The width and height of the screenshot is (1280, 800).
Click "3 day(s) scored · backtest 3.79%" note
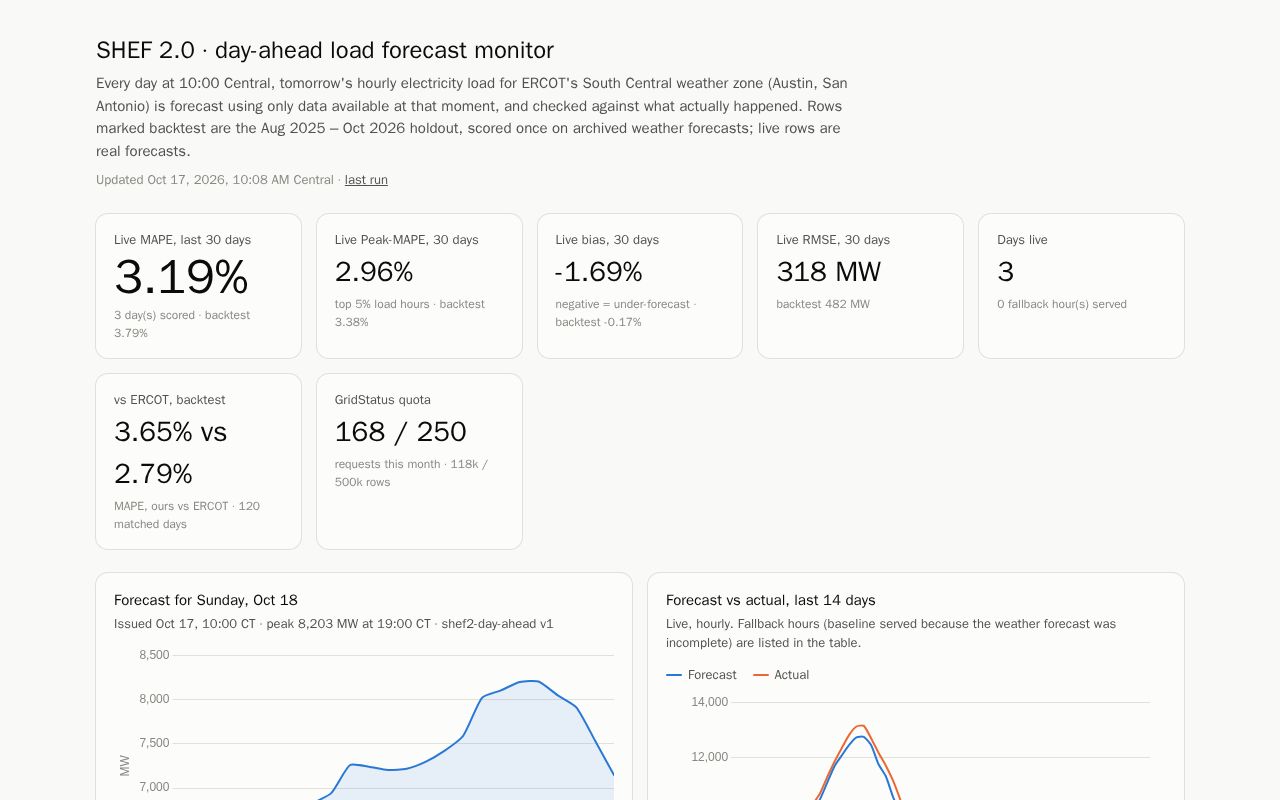182,324
